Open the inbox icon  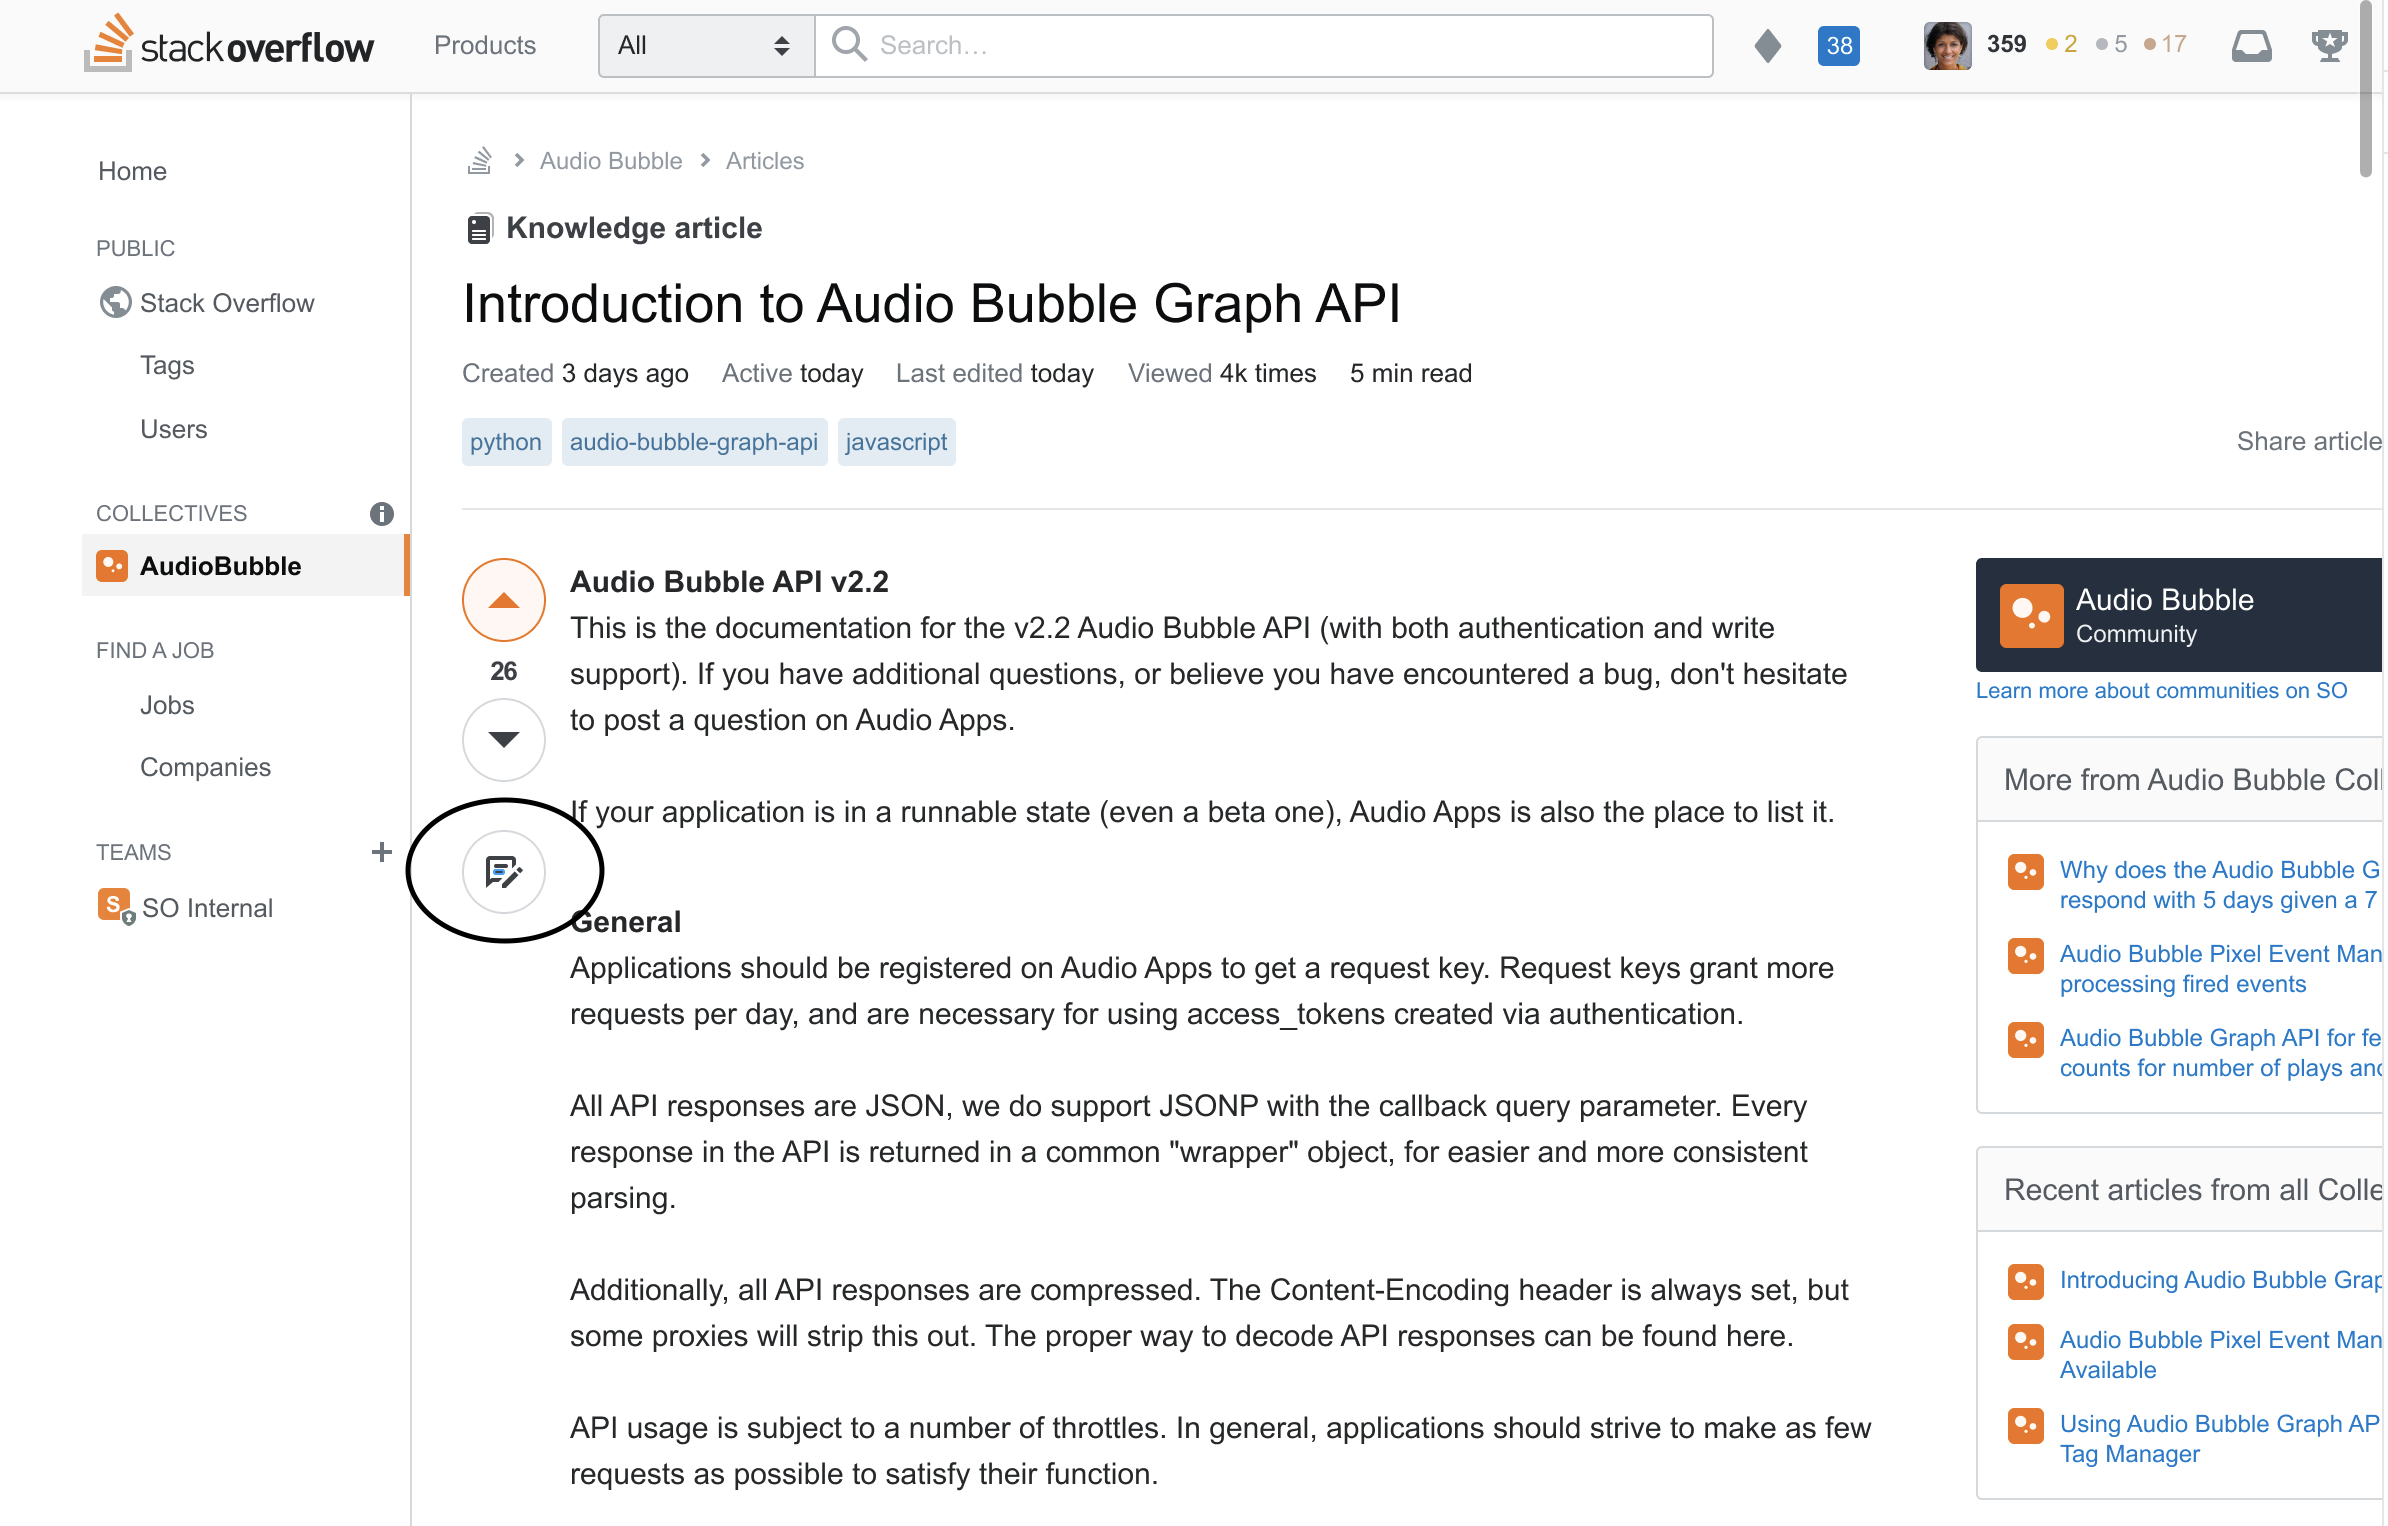[2251, 45]
